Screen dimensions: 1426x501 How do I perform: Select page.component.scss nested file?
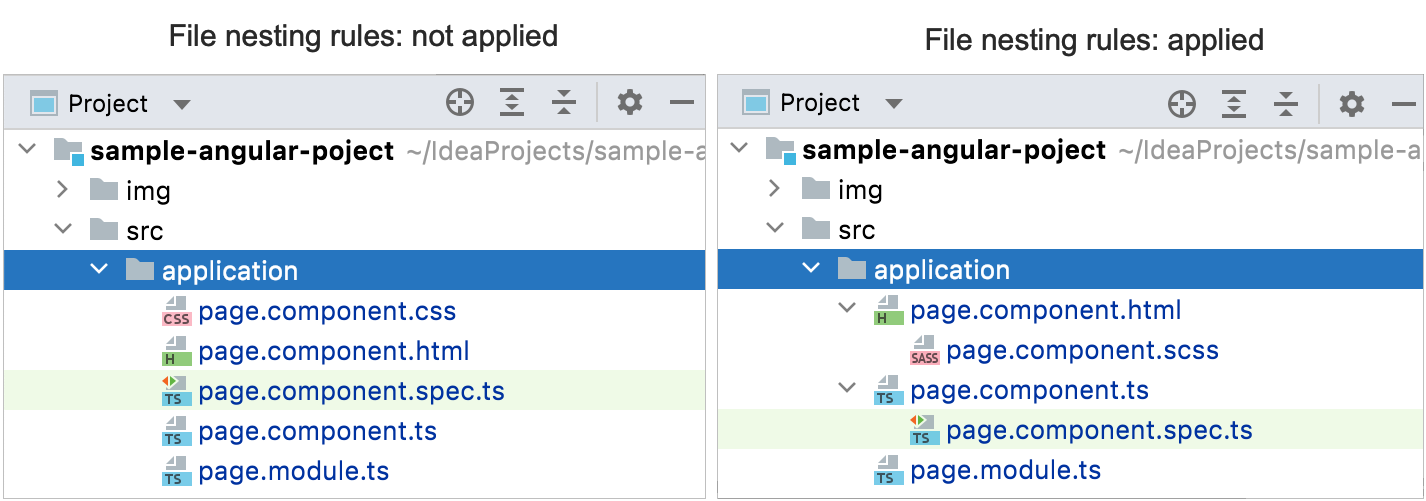coord(1082,351)
